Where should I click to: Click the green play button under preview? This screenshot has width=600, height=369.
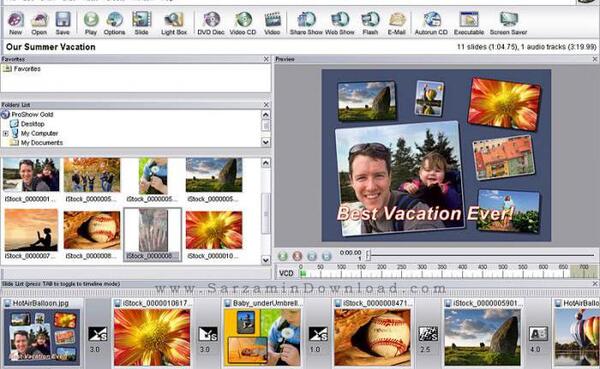point(283,256)
